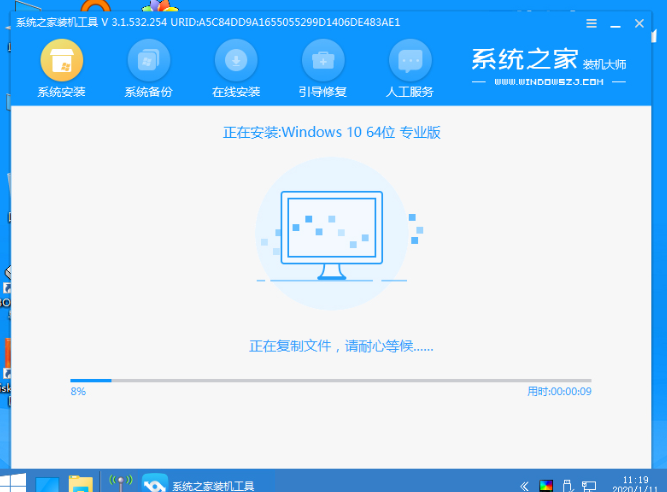Select the 系统安装 (System Install) icon

(x=61, y=62)
